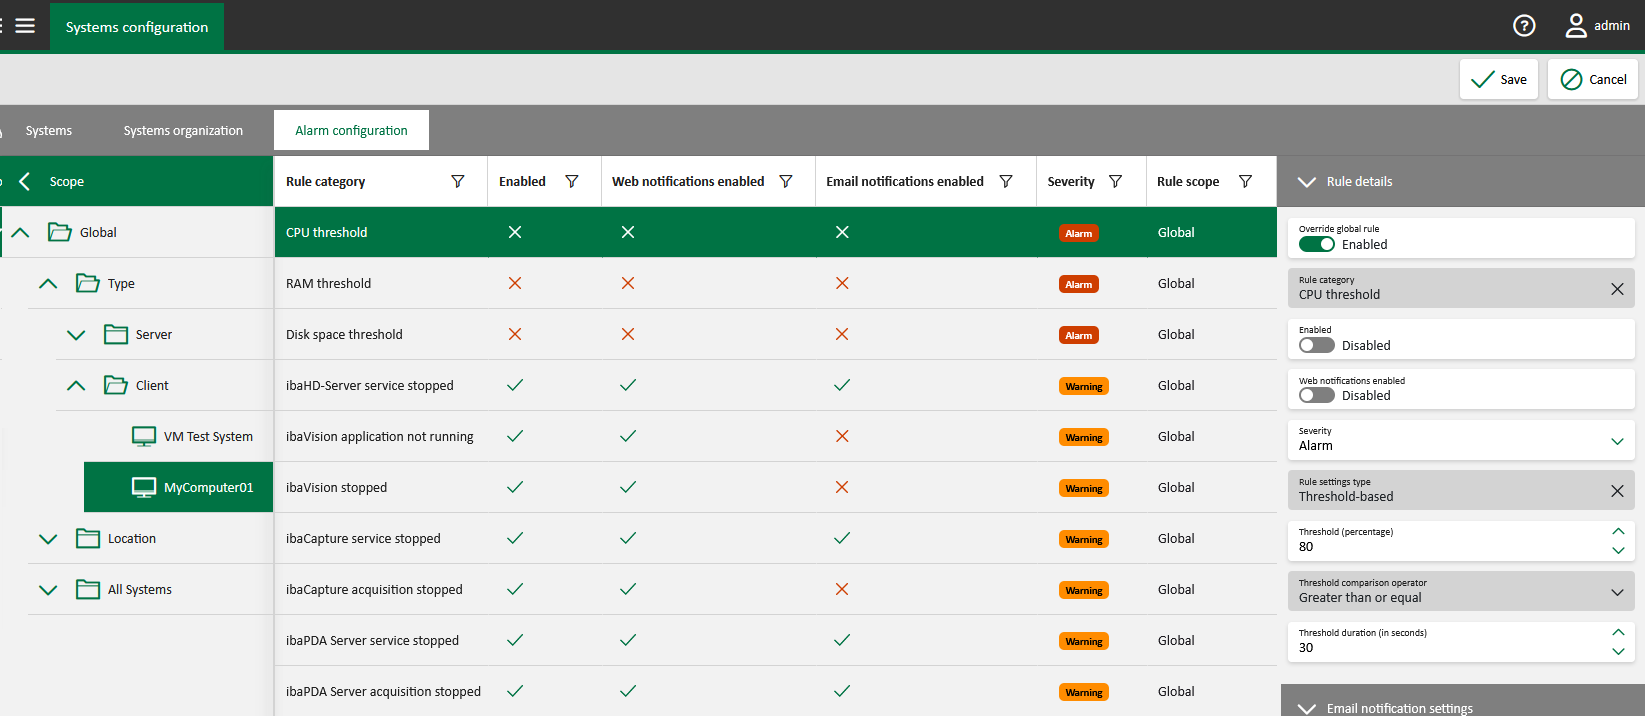1645x716 pixels.
Task: Open the hamburger main menu
Action: 25,26
